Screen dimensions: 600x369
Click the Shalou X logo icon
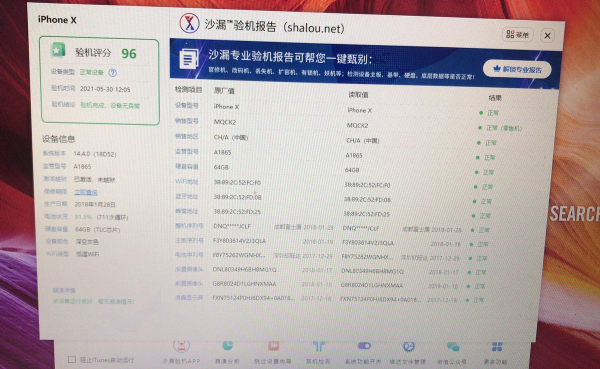[x=189, y=23]
